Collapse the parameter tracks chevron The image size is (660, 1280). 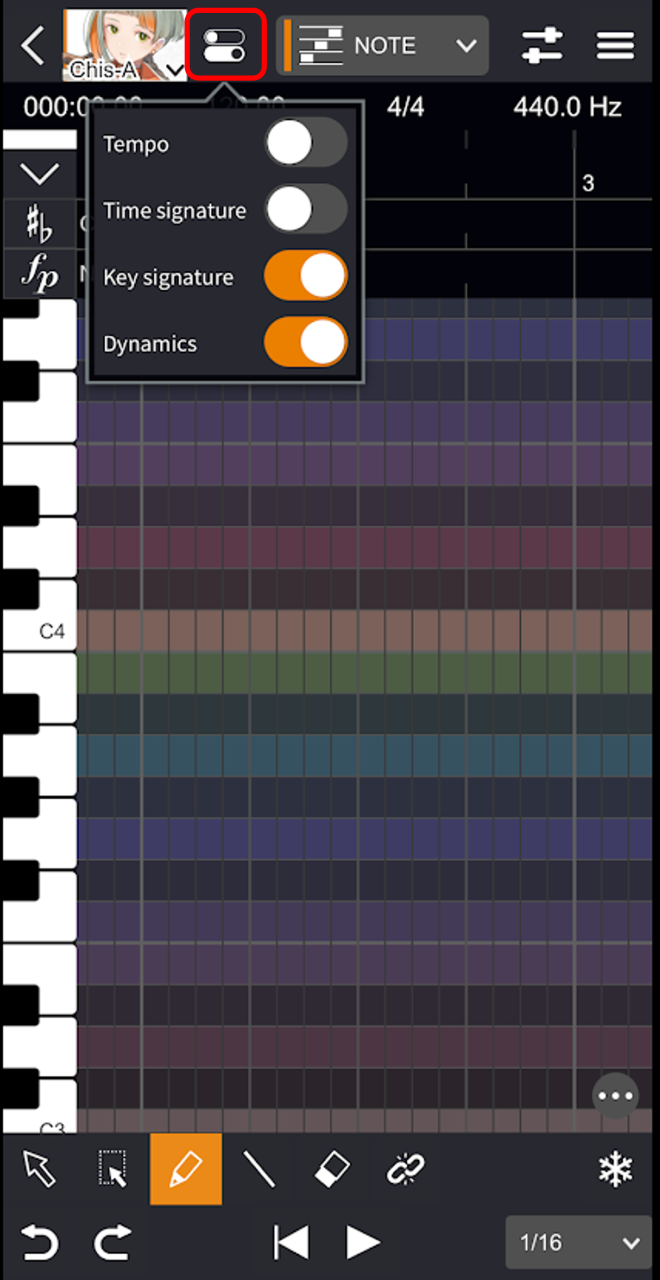[x=39, y=175]
